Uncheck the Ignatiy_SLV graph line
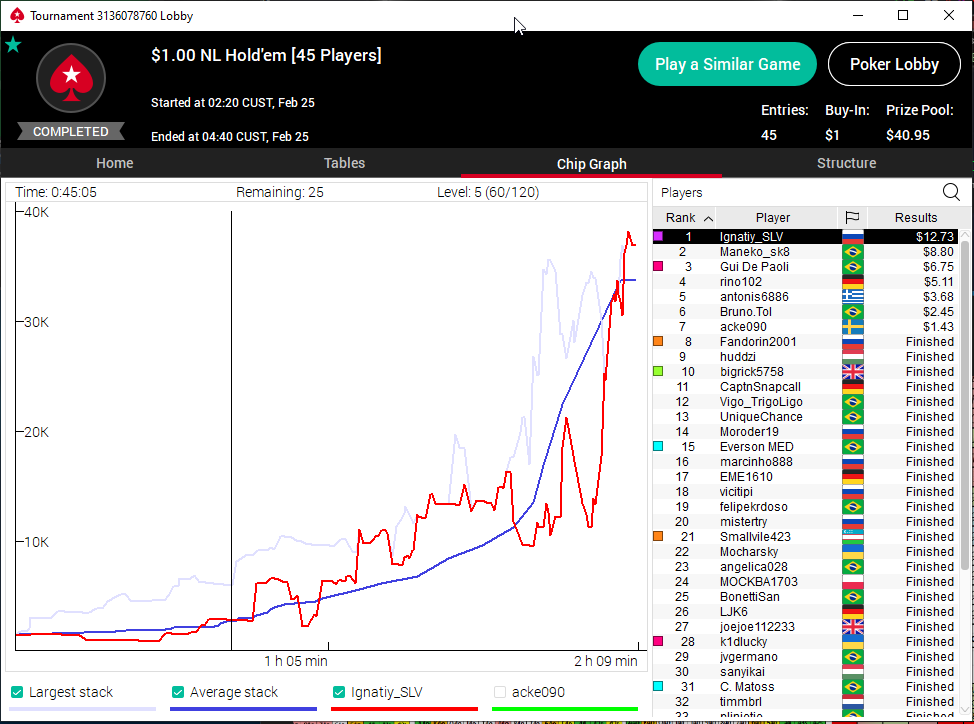This screenshot has width=974, height=724. 339,692
